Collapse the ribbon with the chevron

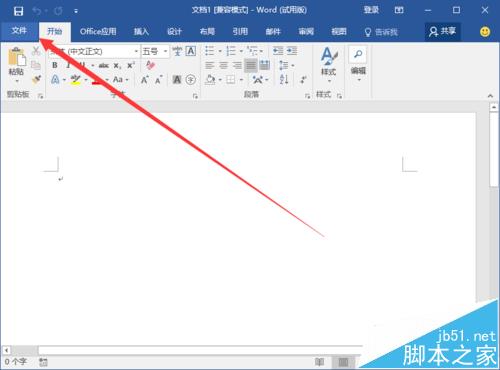(x=490, y=96)
